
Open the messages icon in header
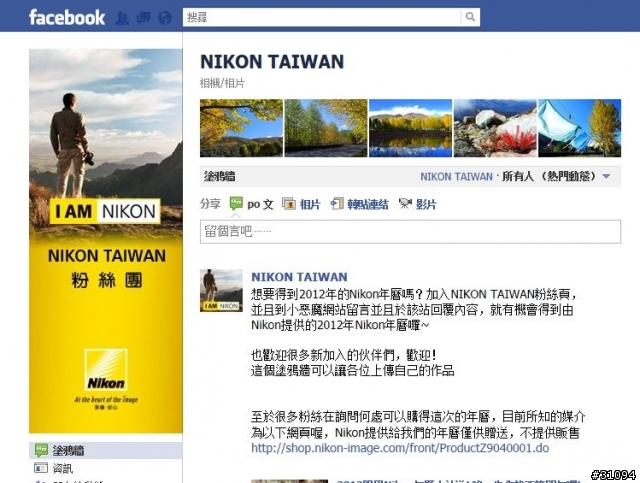coord(143,18)
